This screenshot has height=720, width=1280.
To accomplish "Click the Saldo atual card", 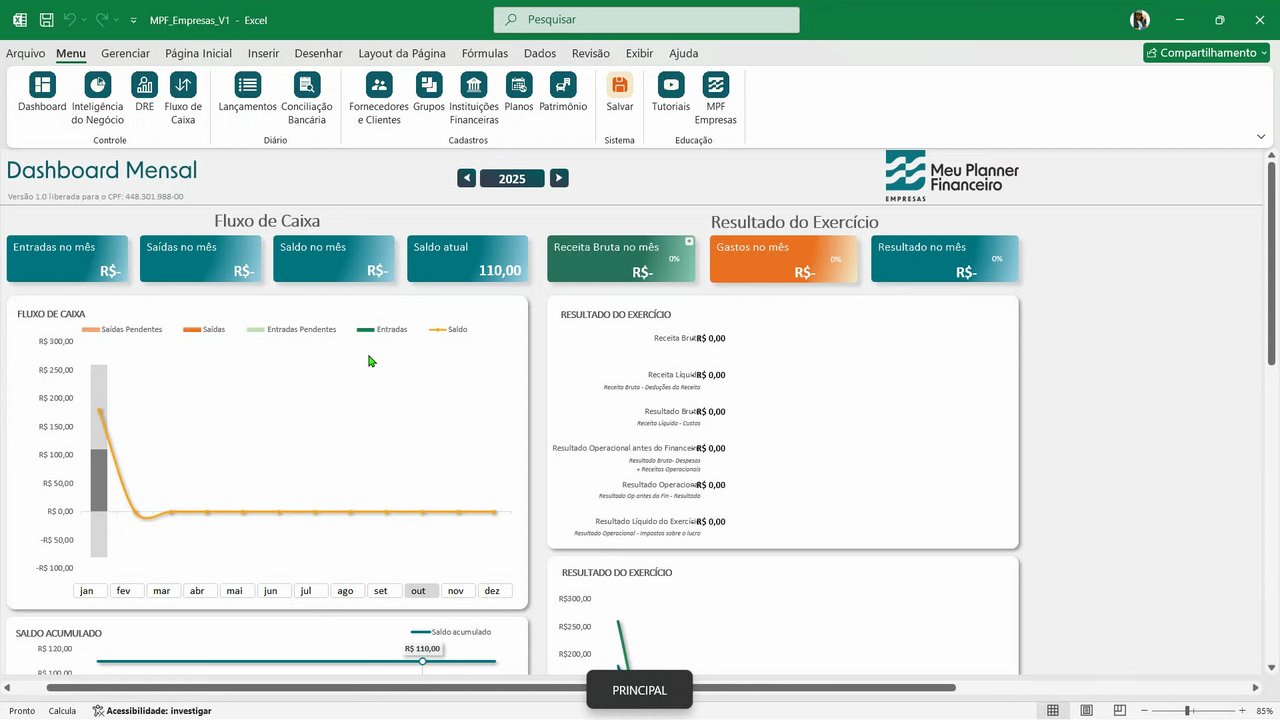I will [x=467, y=259].
